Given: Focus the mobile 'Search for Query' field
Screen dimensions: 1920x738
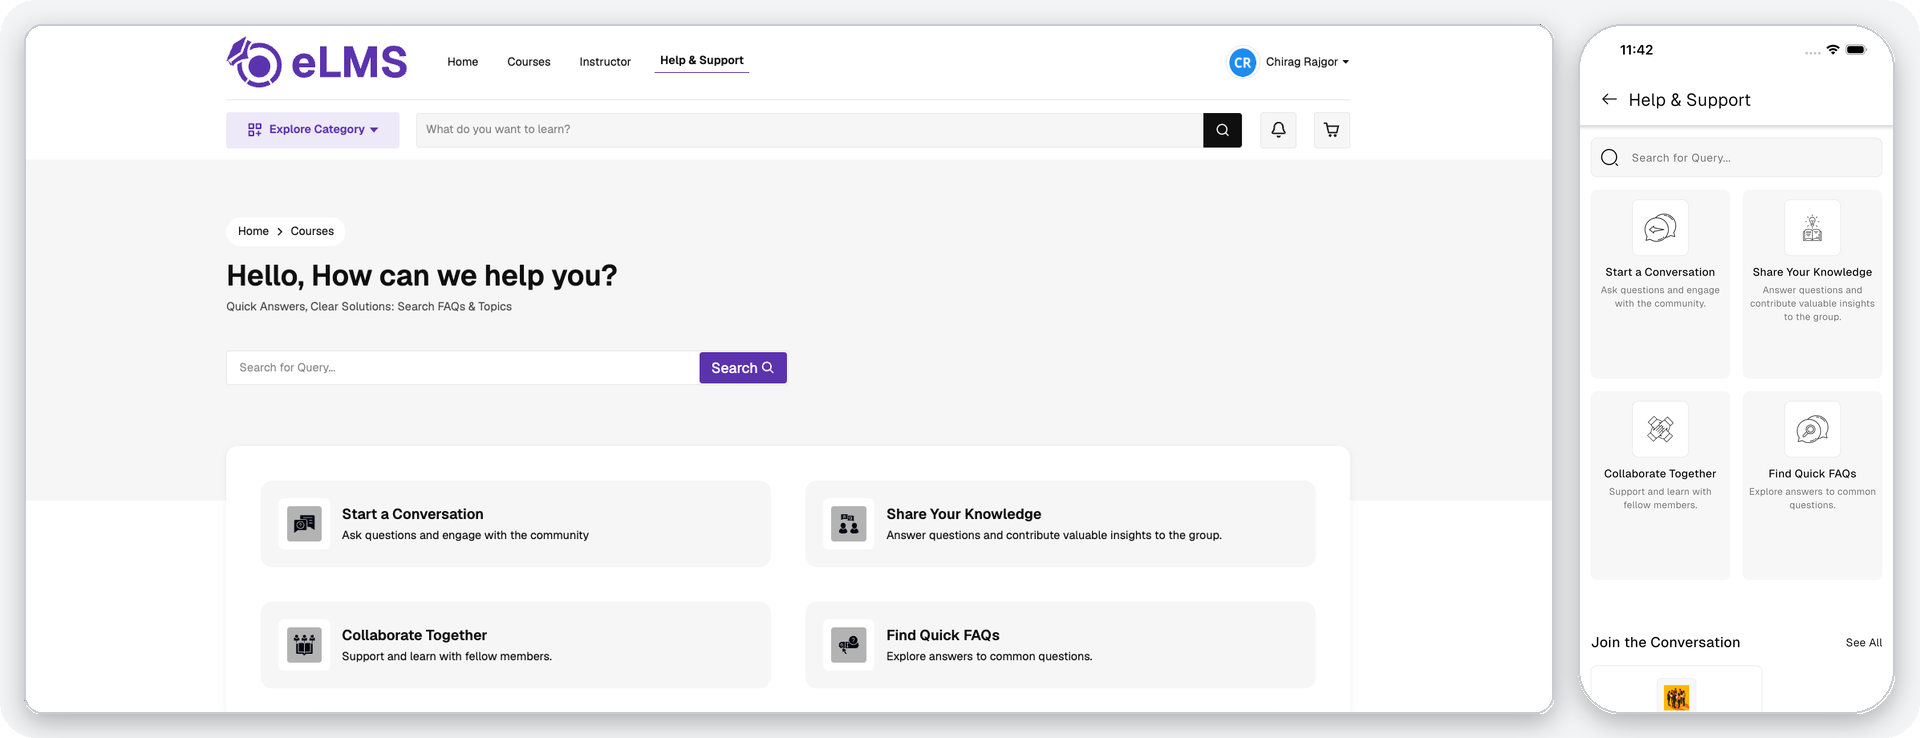Looking at the screenshot, I should [1736, 158].
